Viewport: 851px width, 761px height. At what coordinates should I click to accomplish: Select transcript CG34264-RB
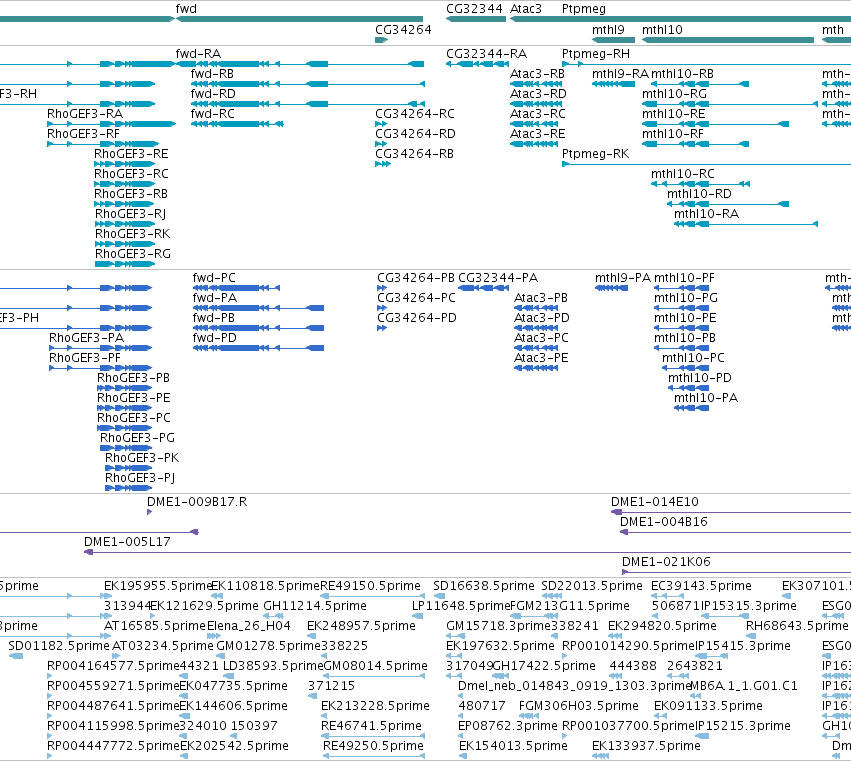414,154
